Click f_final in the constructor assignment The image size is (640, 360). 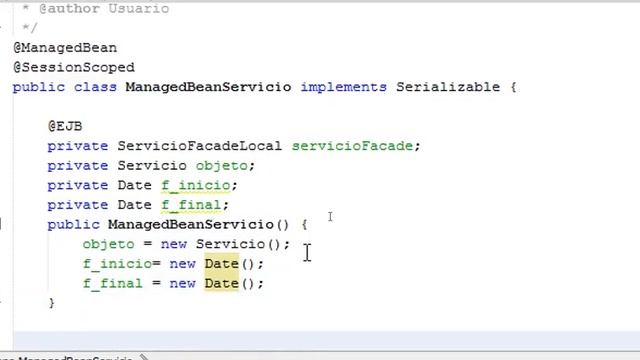click(x=113, y=283)
